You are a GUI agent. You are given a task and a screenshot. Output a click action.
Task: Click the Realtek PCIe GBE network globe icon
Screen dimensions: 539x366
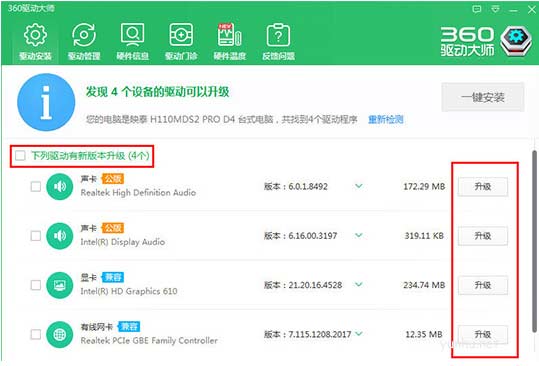click(x=60, y=334)
